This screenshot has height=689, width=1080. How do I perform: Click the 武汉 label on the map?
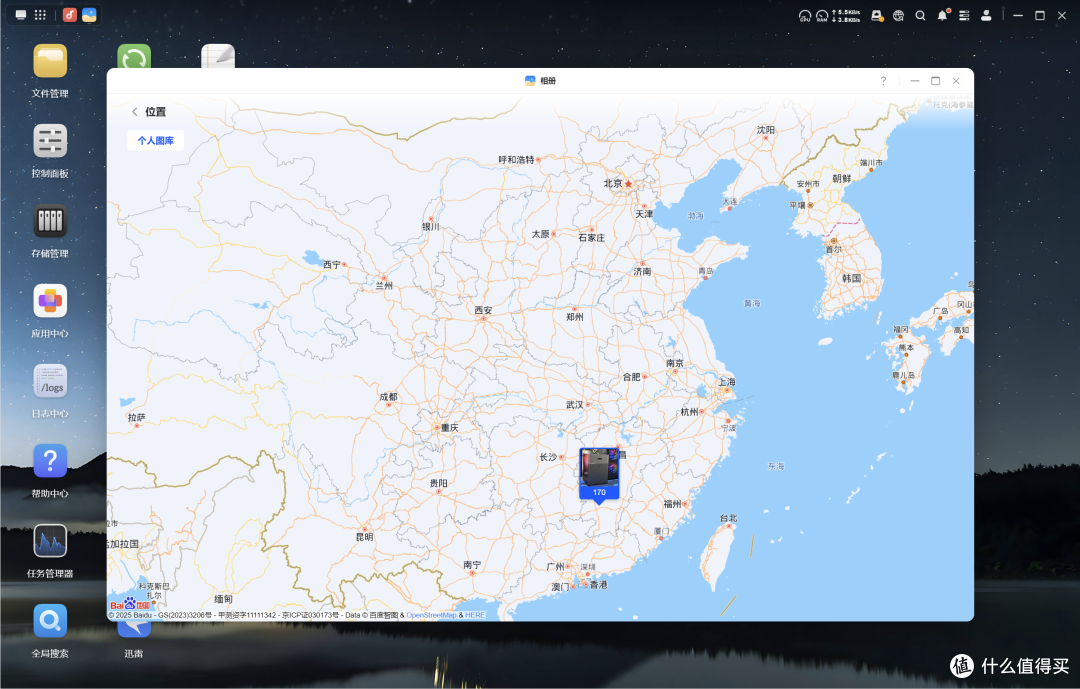coord(574,404)
